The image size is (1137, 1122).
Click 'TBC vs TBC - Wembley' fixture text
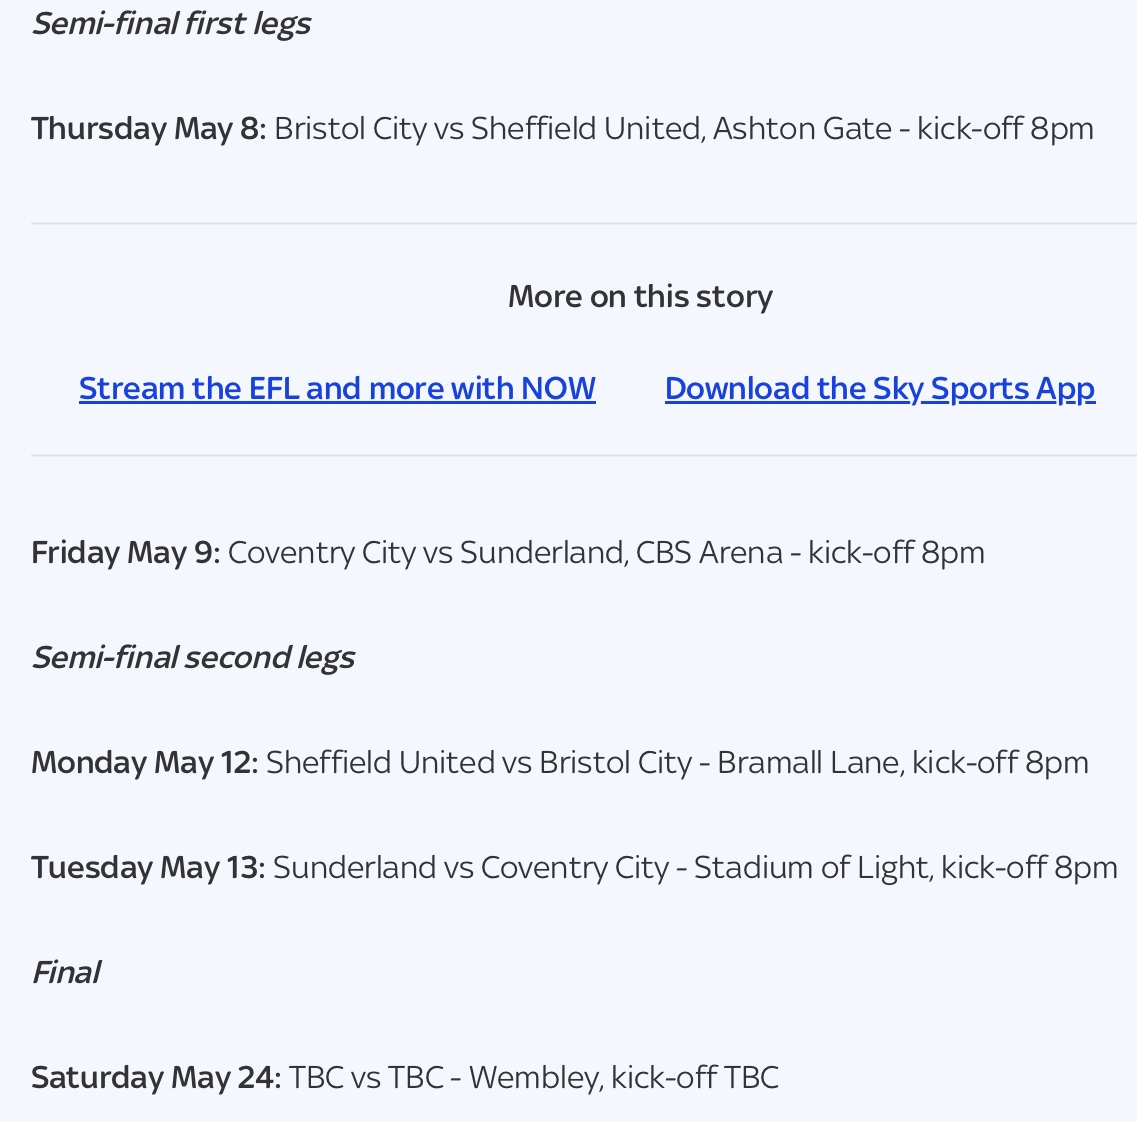[x=445, y=1077]
